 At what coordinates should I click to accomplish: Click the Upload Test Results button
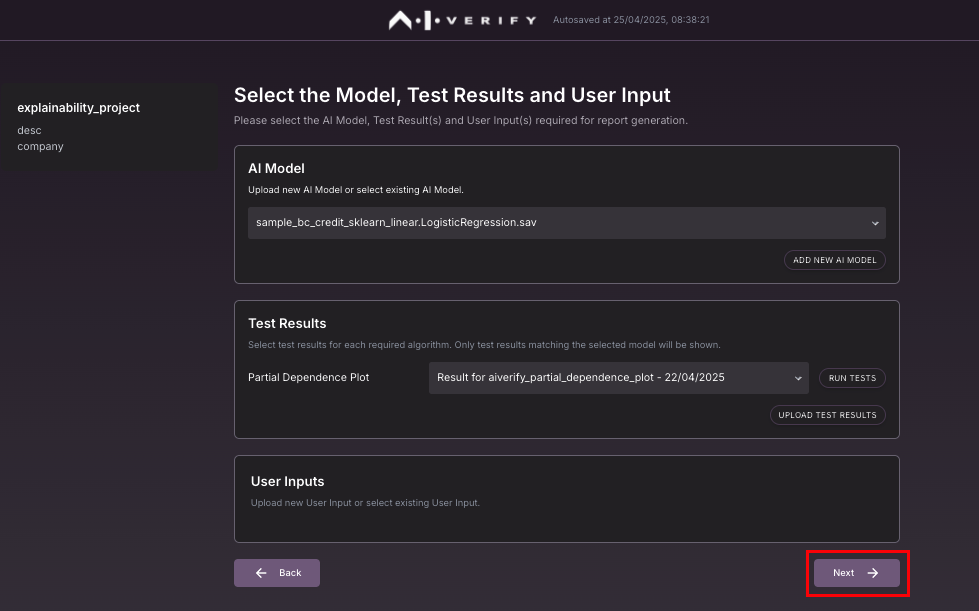[827, 415]
